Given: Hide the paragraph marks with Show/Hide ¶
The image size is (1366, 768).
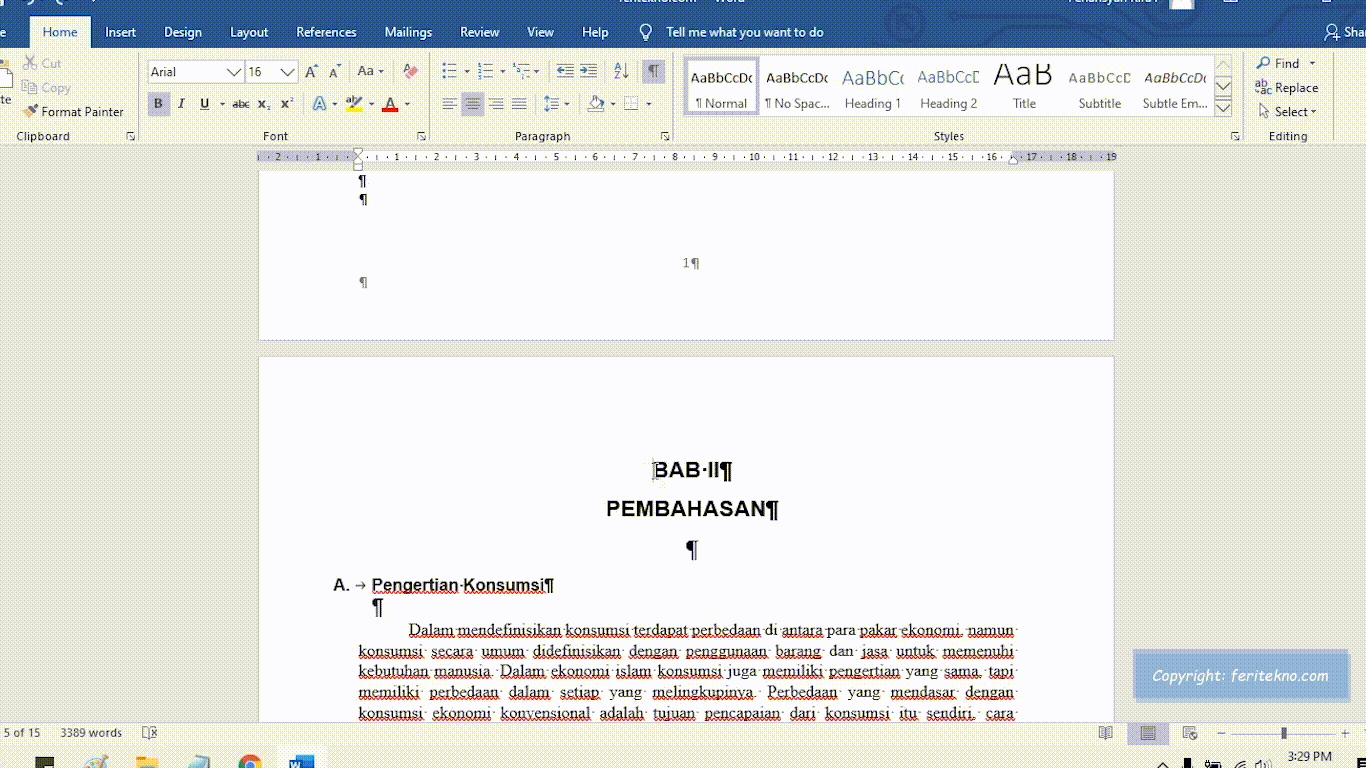Looking at the screenshot, I should click(x=653, y=72).
